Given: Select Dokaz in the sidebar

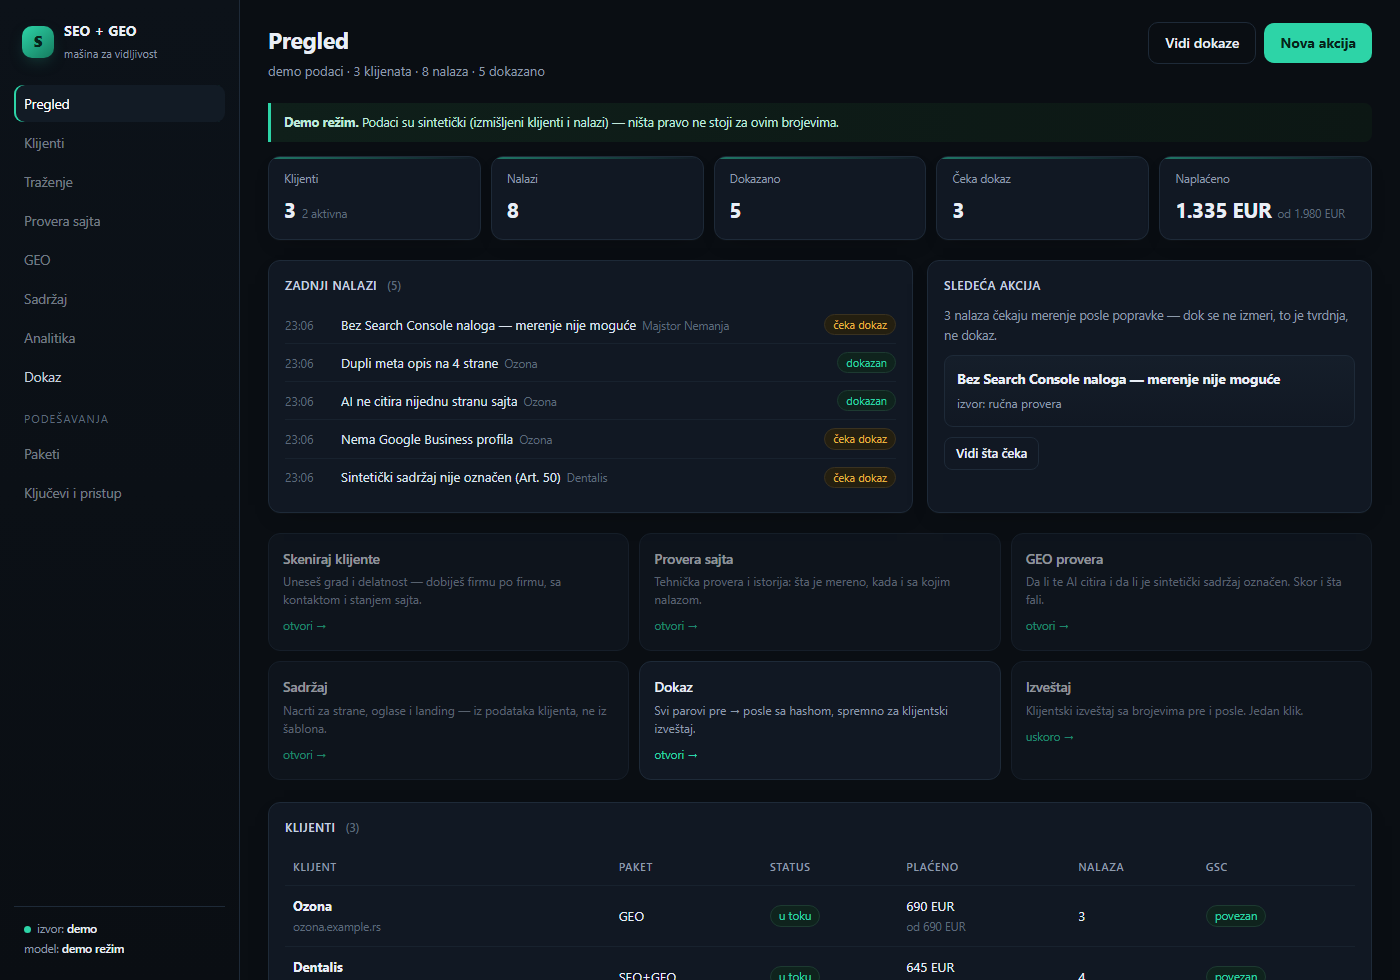Looking at the screenshot, I should (x=120, y=377).
